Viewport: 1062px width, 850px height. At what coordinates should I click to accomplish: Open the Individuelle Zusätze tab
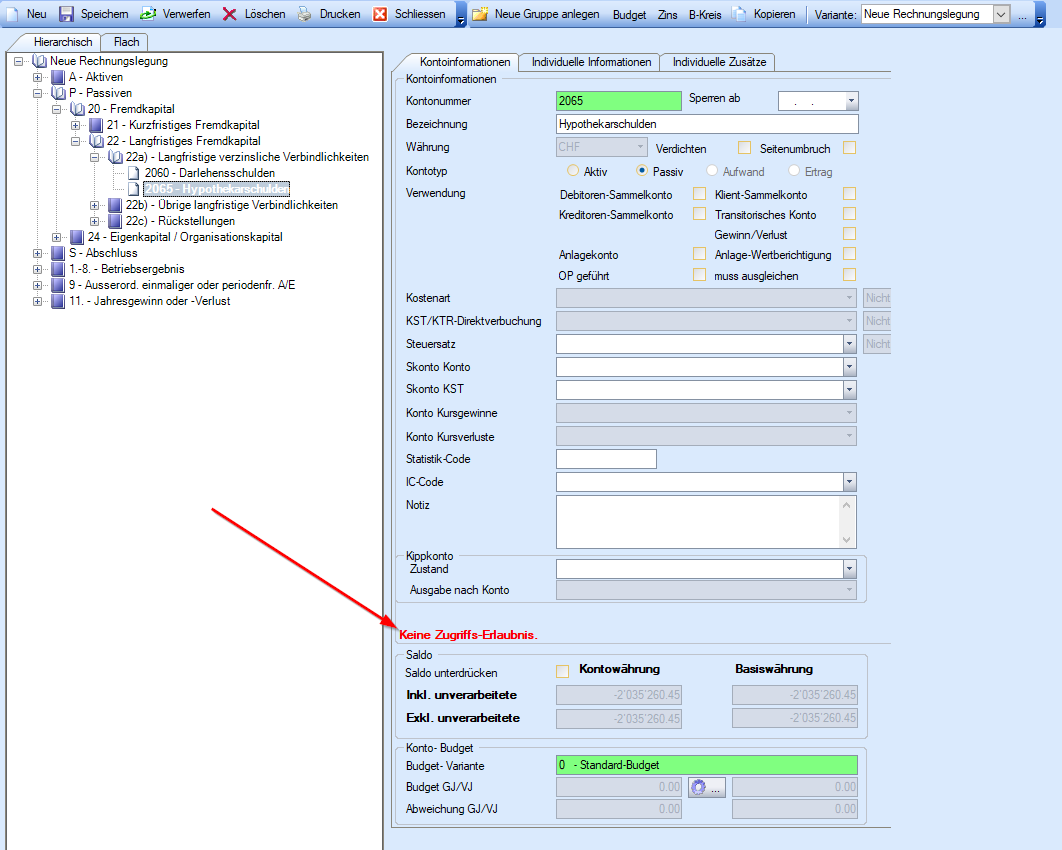pyautogui.click(x=719, y=62)
